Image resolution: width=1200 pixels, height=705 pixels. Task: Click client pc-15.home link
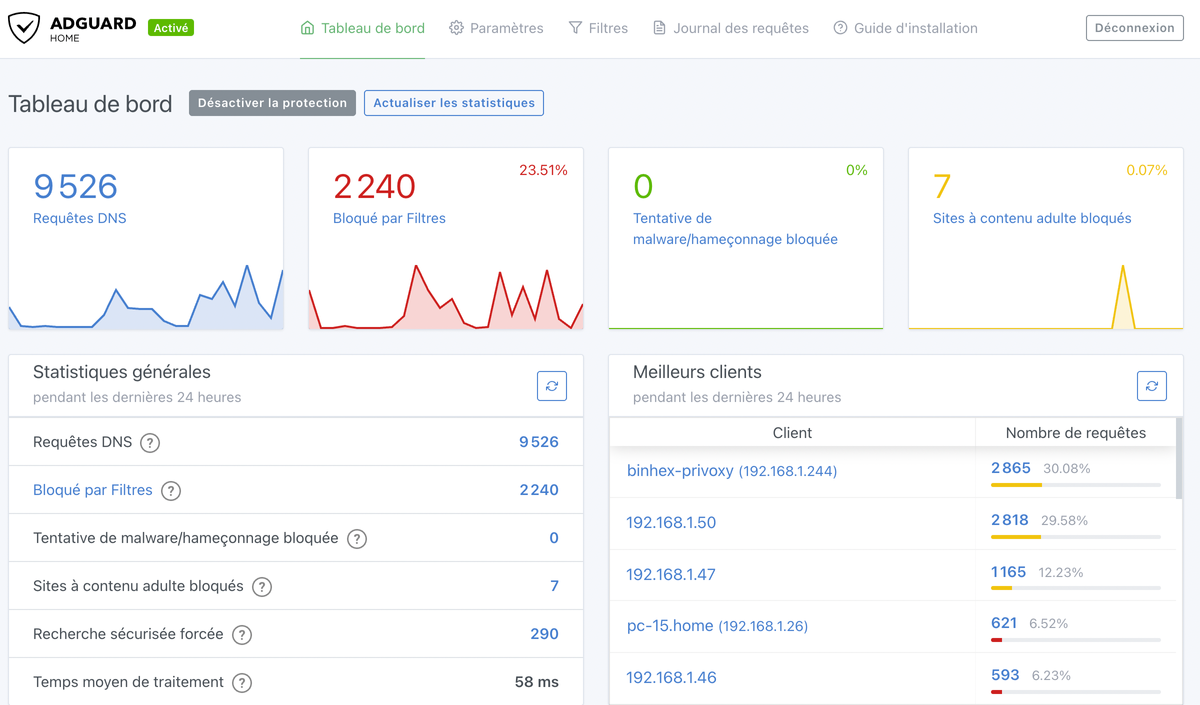[717, 626]
